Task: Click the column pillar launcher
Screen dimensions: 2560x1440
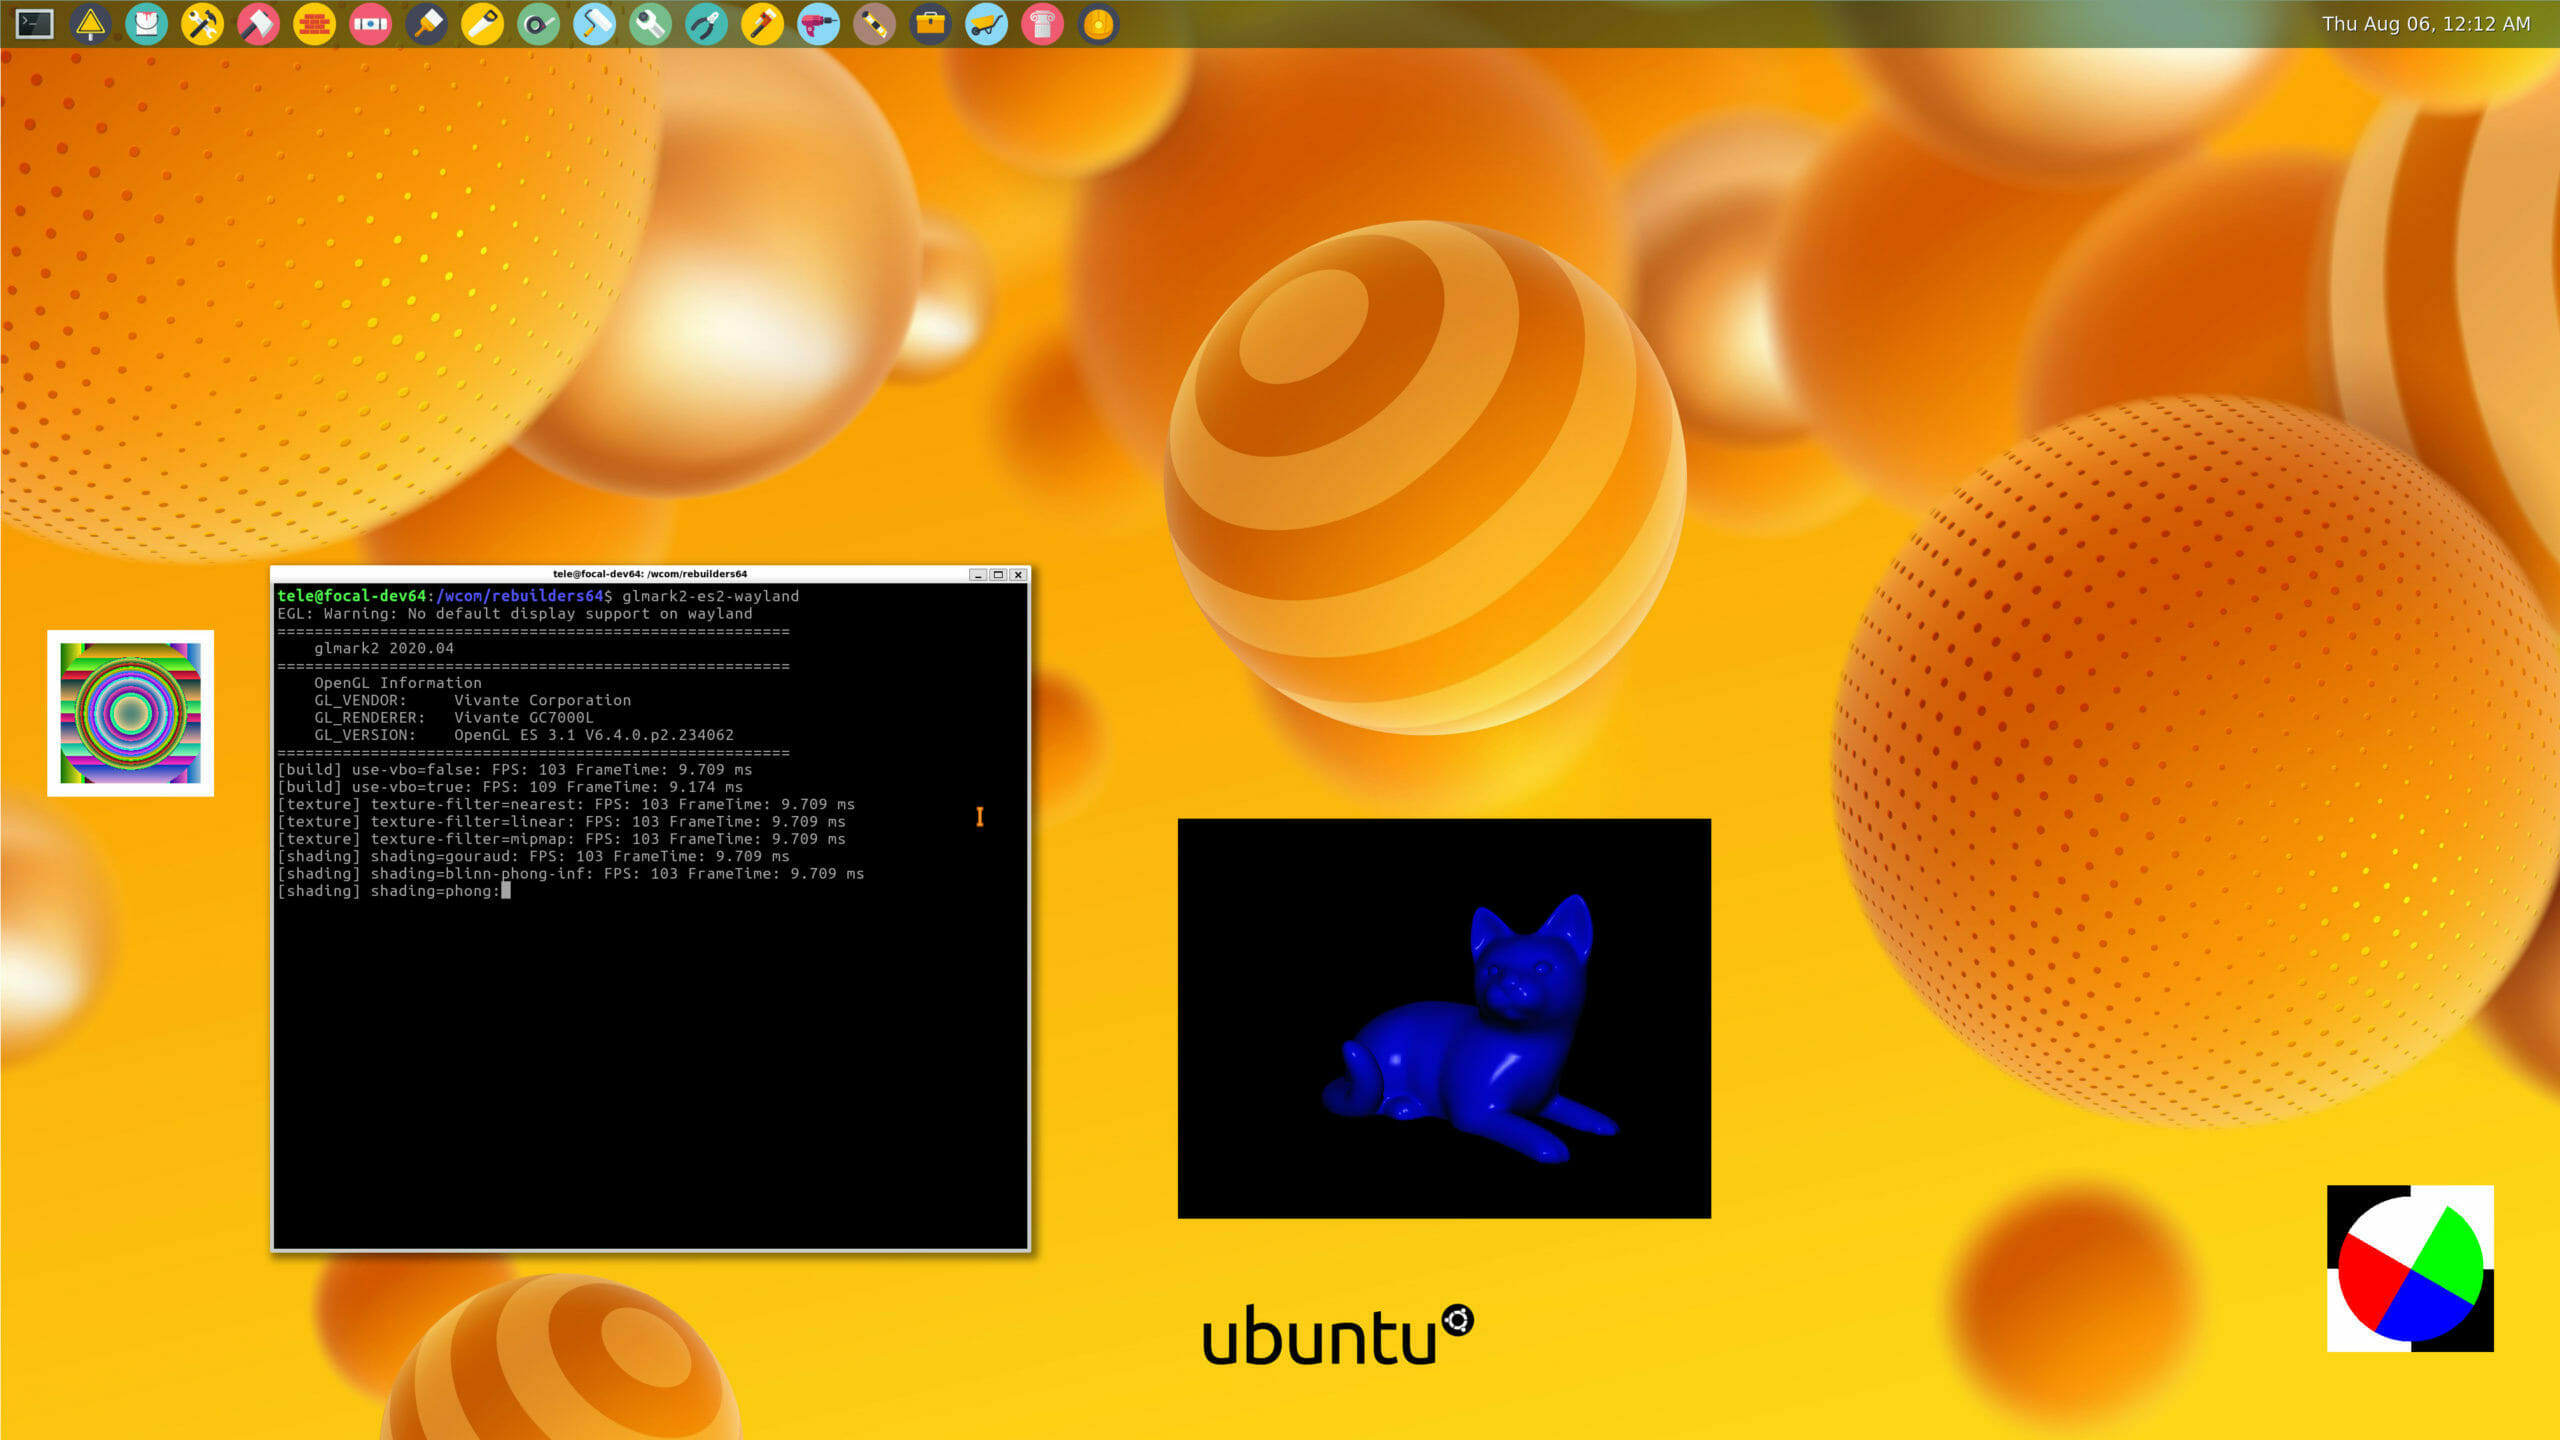Action: [x=1042, y=24]
